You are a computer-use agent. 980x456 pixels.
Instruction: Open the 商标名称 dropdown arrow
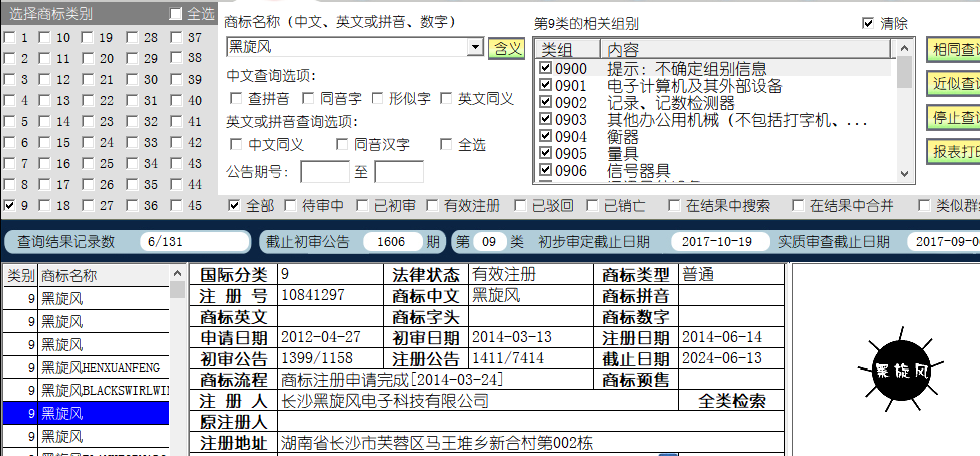click(476, 47)
